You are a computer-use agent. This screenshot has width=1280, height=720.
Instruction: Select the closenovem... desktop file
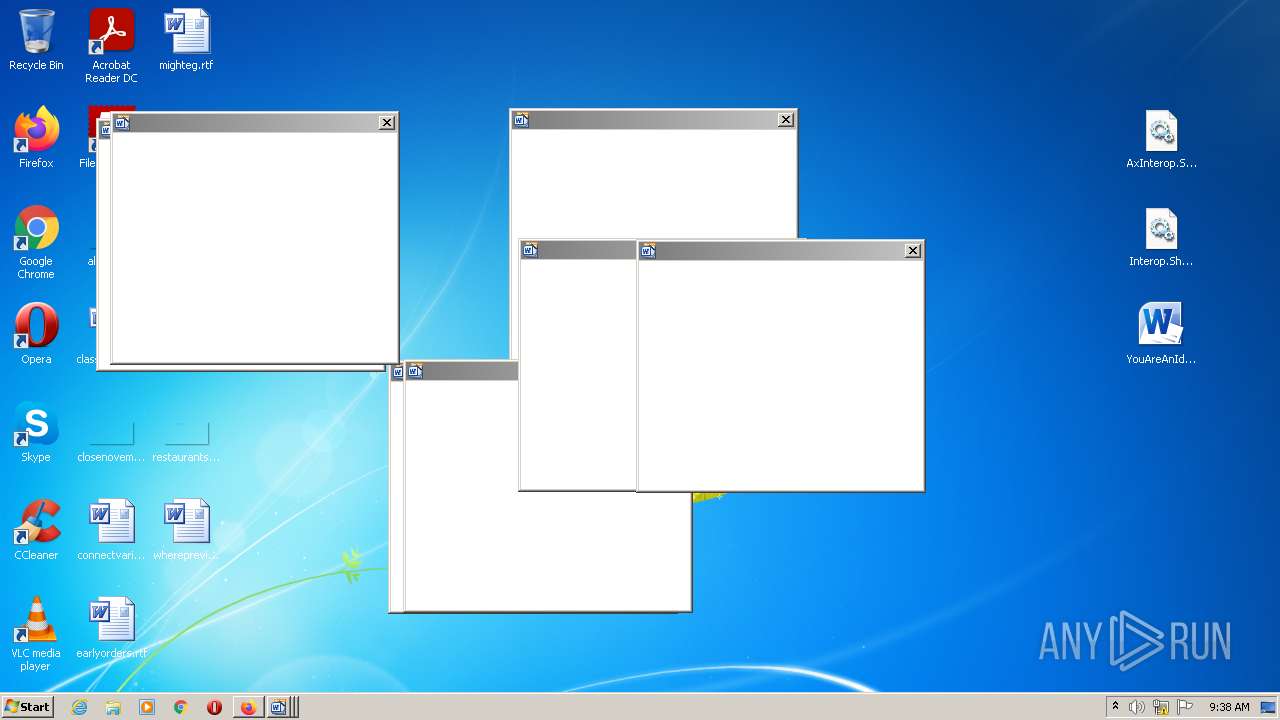(x=111, y=440)
